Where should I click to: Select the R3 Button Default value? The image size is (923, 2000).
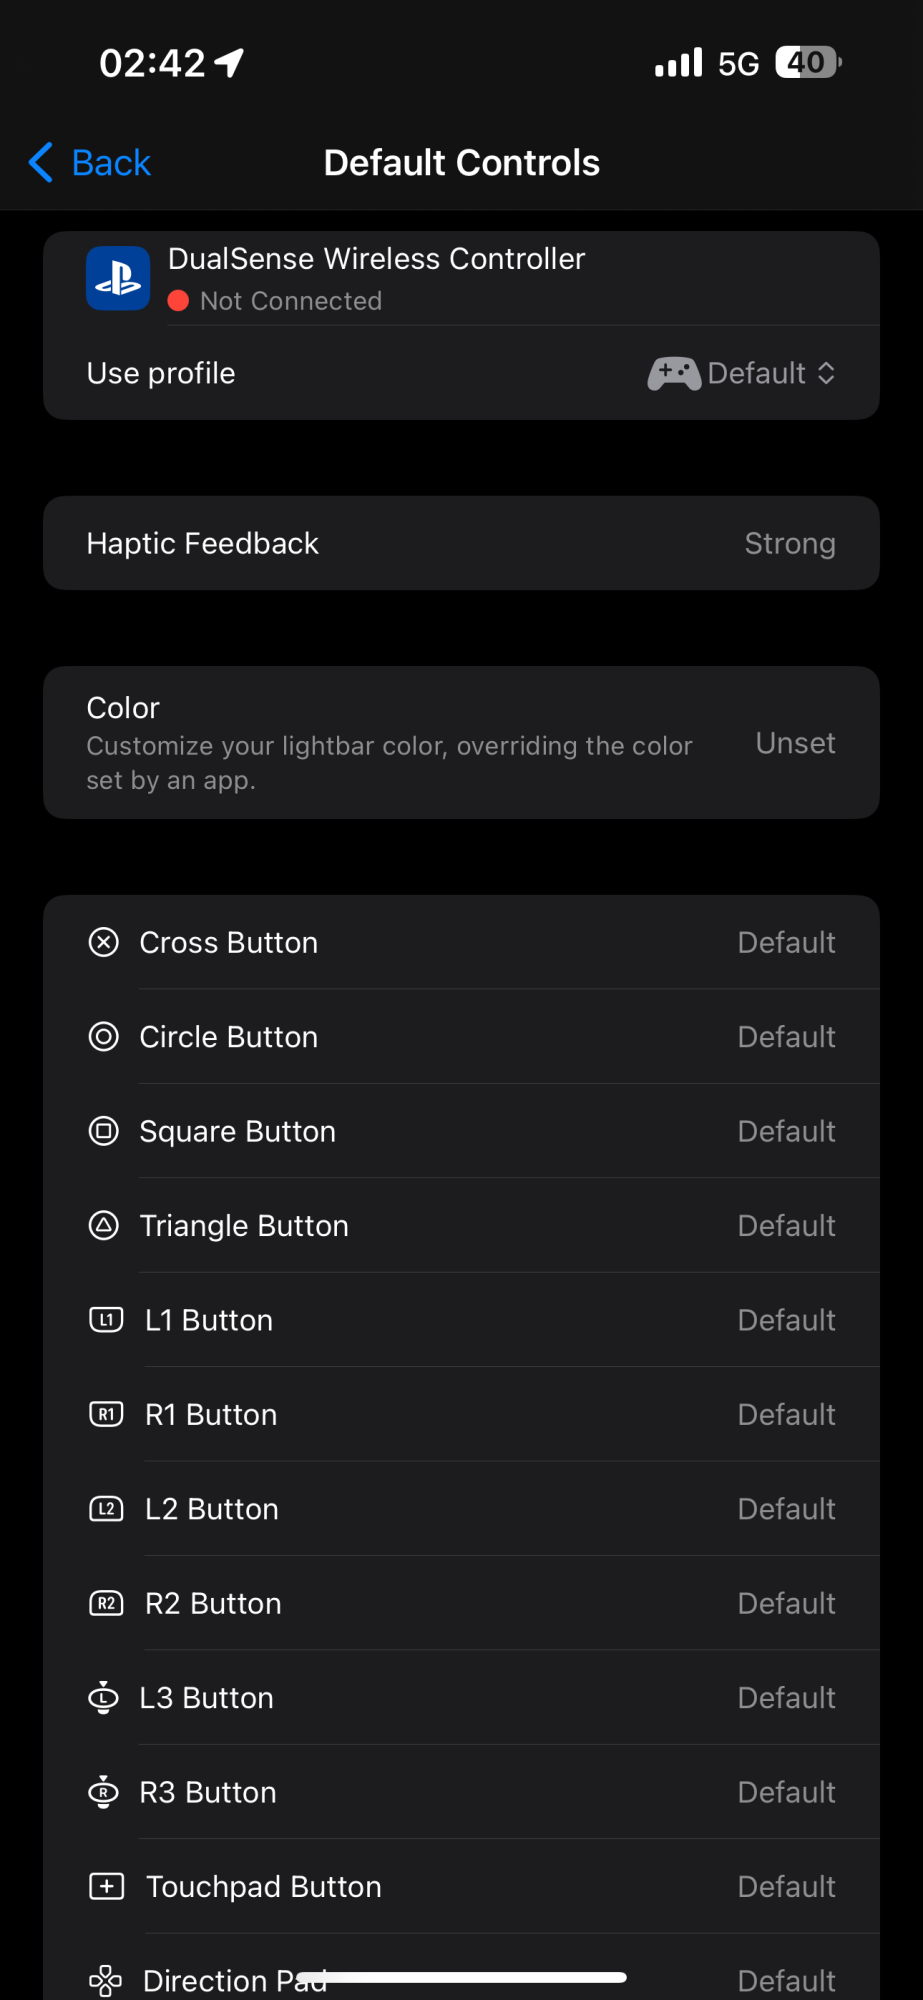pyautogui.click(x=786, y=1792)
